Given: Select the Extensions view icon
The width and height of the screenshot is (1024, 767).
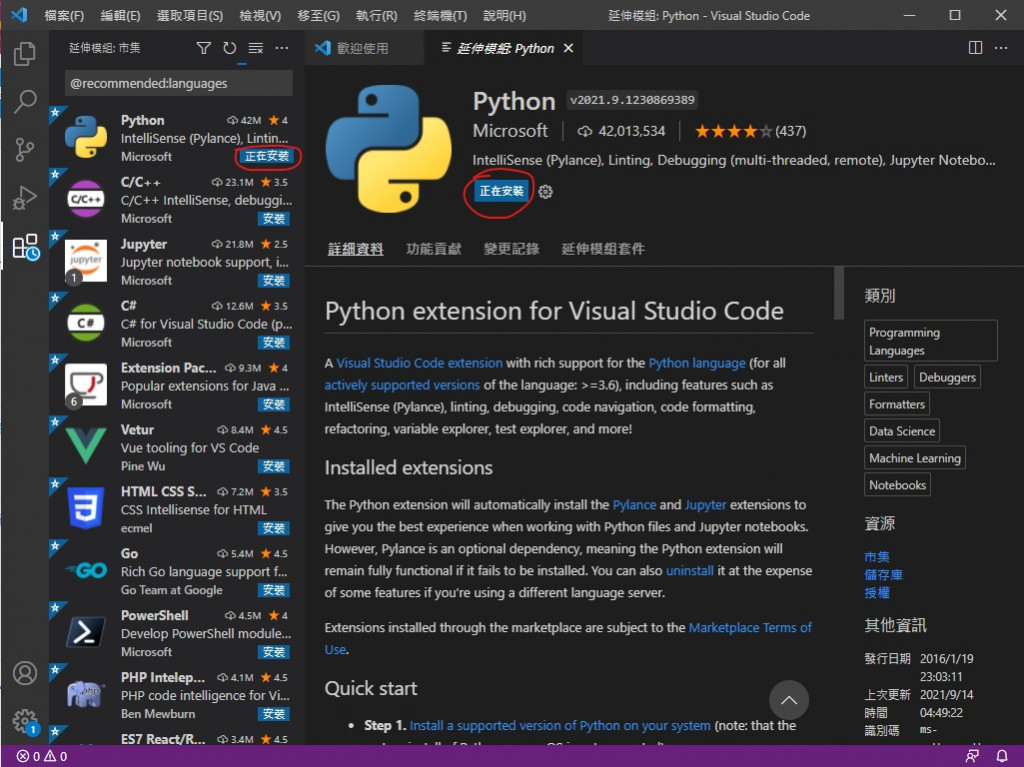Looking at the screenshot, I should (x=26, y=247).
